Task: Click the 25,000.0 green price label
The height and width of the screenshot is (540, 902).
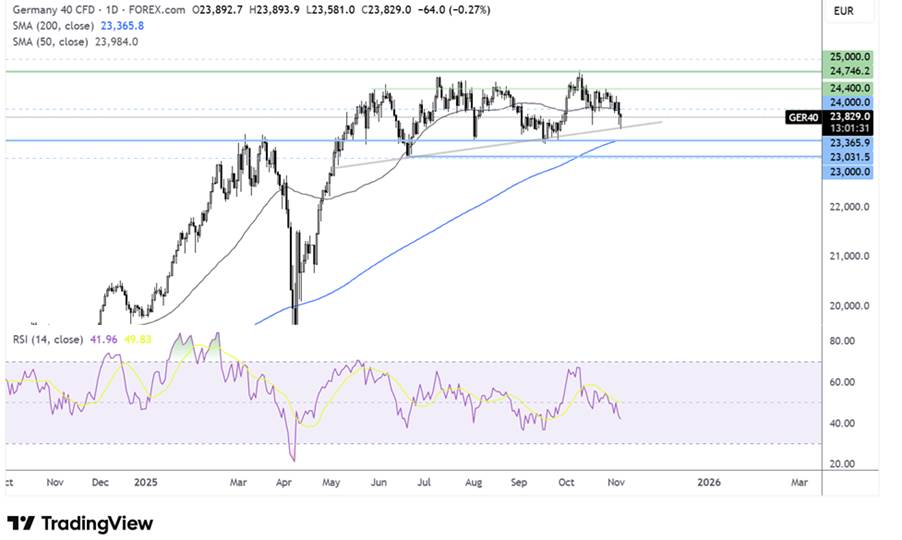Action: pyautogui.click(x=846, y=57)
